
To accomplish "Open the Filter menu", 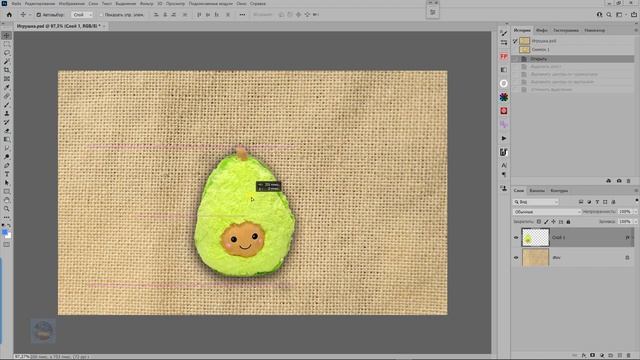I will (x=147, y=4).
